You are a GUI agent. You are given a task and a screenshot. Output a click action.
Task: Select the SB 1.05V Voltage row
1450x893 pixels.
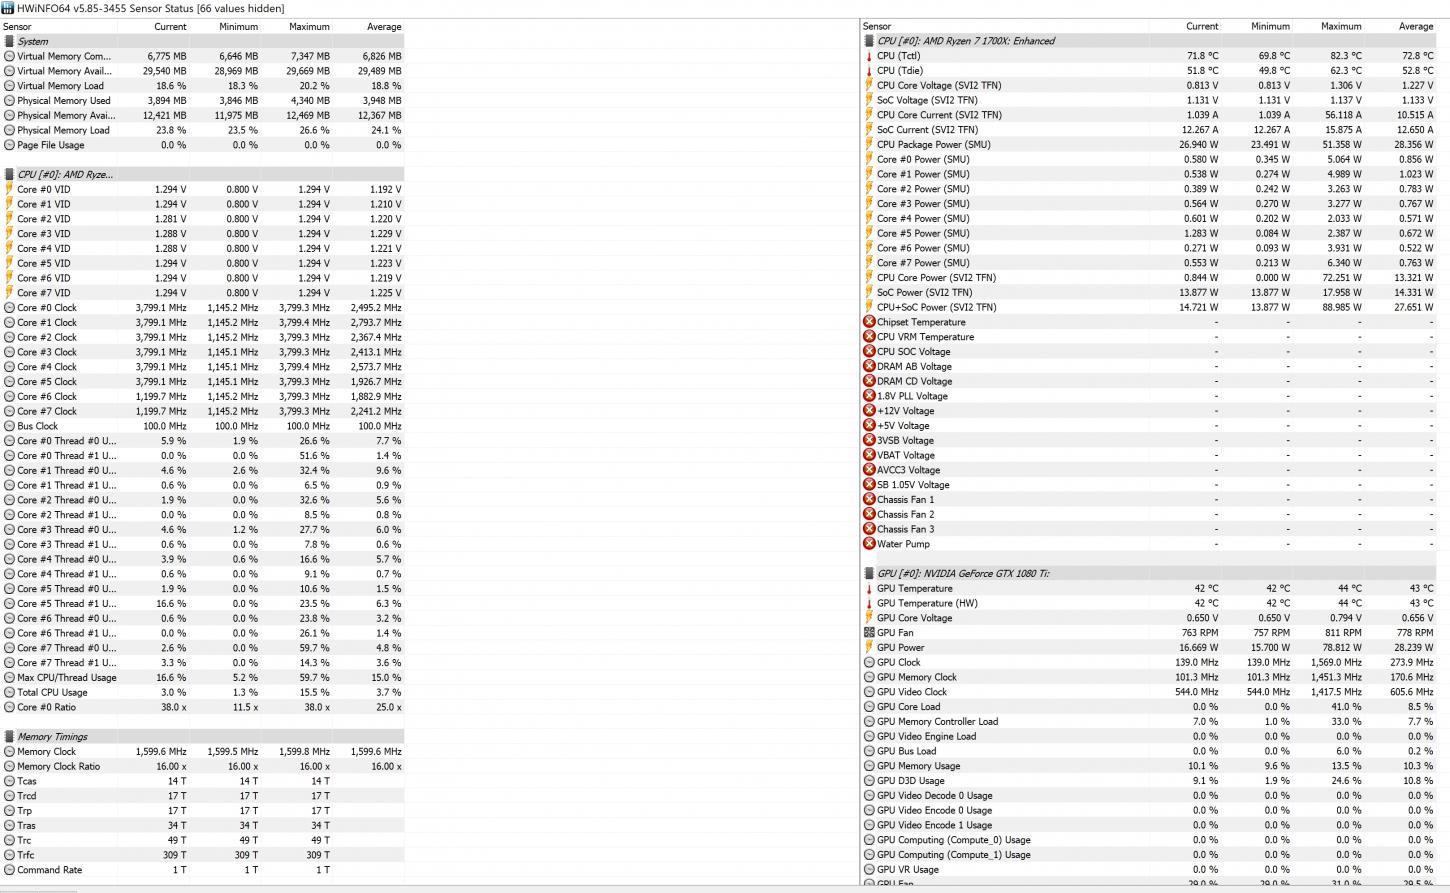tap(1149, 485)
